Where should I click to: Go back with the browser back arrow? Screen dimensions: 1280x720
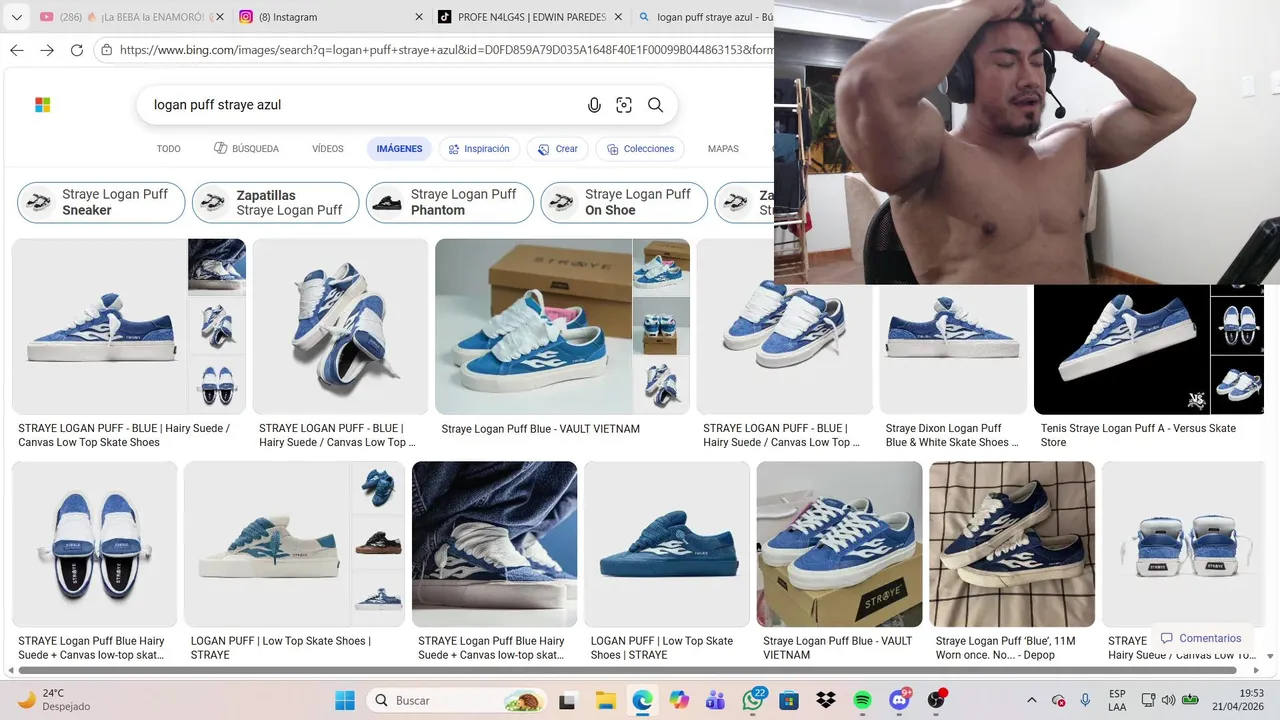[x=16, y=50]
